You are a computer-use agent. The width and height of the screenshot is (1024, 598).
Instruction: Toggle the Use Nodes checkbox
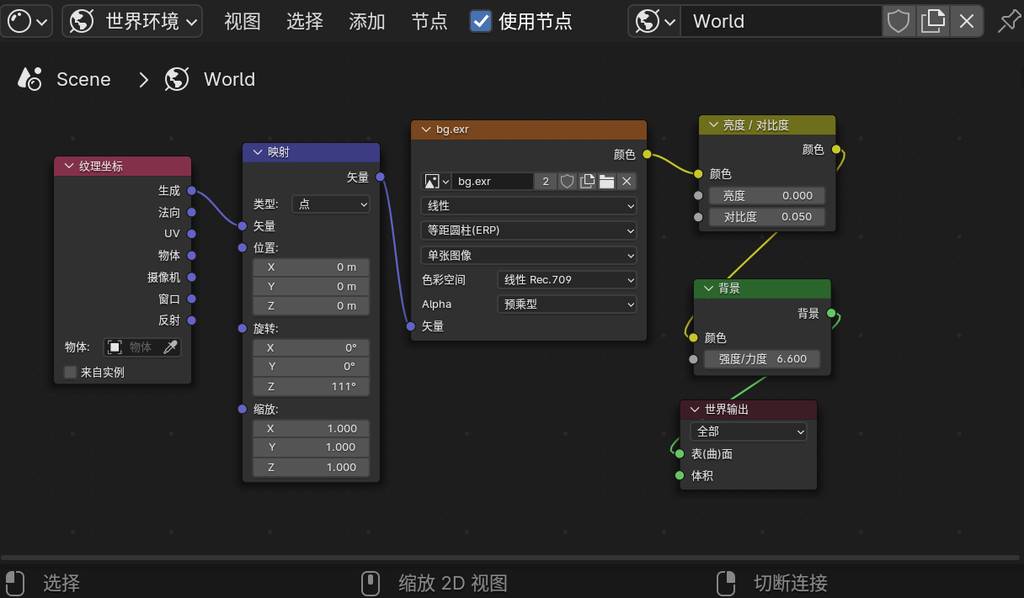(x=481, y=21)
